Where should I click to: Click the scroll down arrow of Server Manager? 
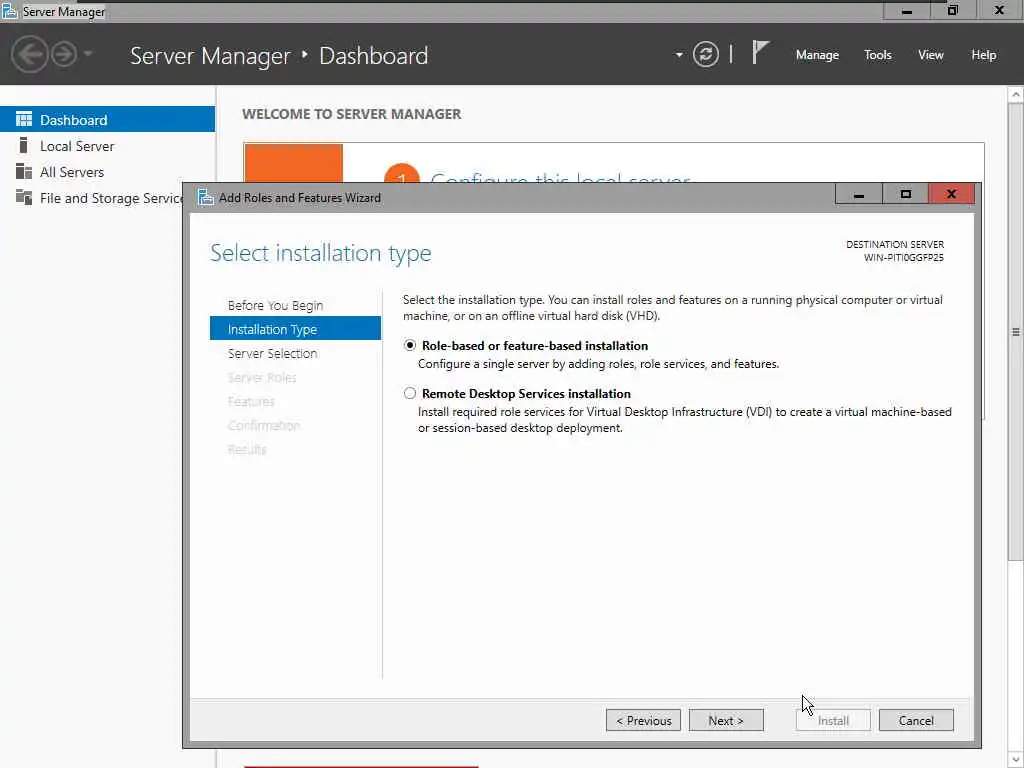(x=1016, y=760)
